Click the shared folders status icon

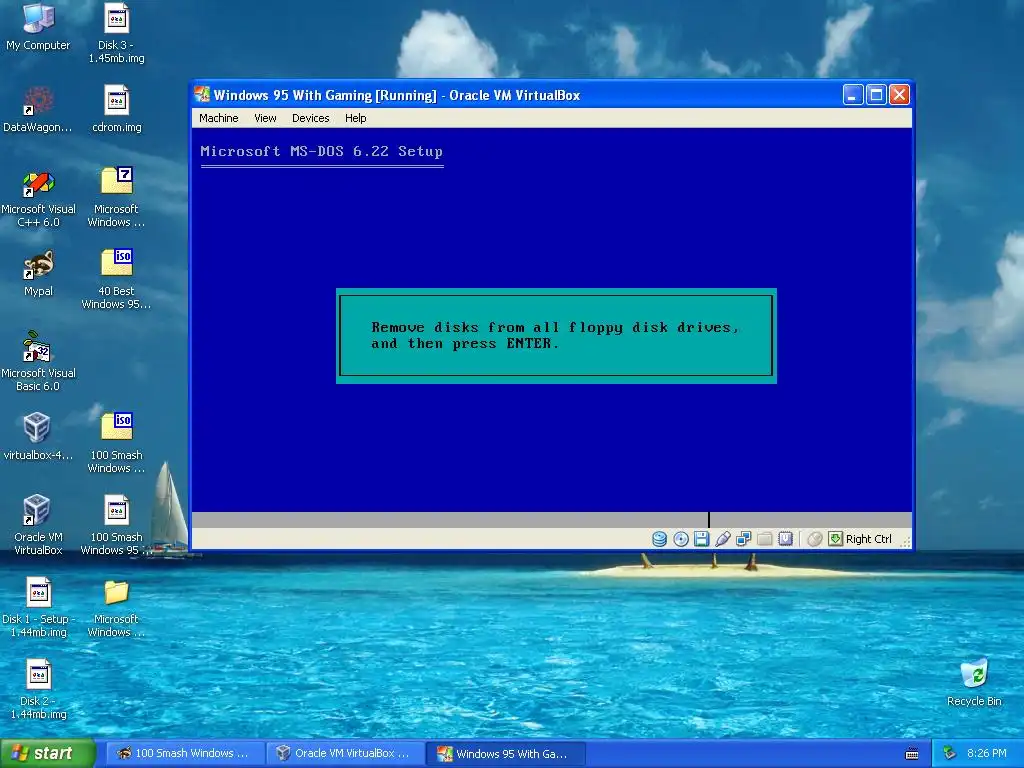pos(765,539)
